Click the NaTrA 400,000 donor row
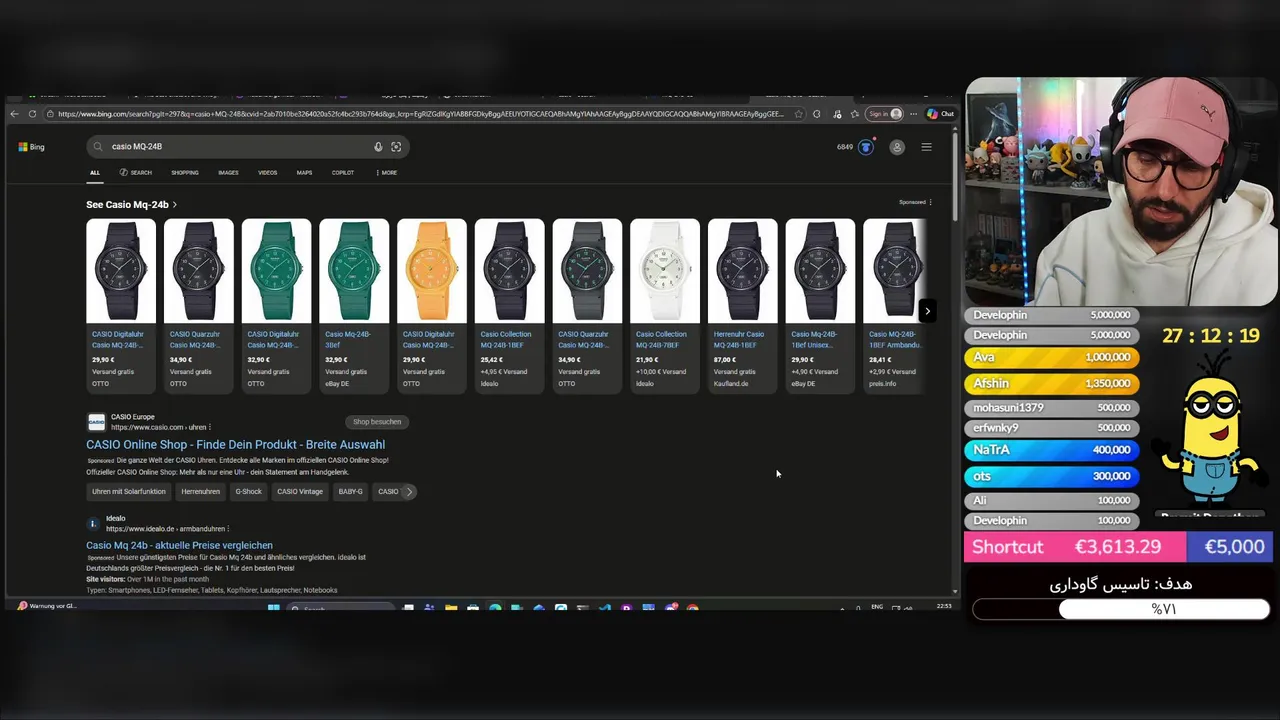The width and height of the screenshot is (1280, 720). click(x=1051, y=450)
